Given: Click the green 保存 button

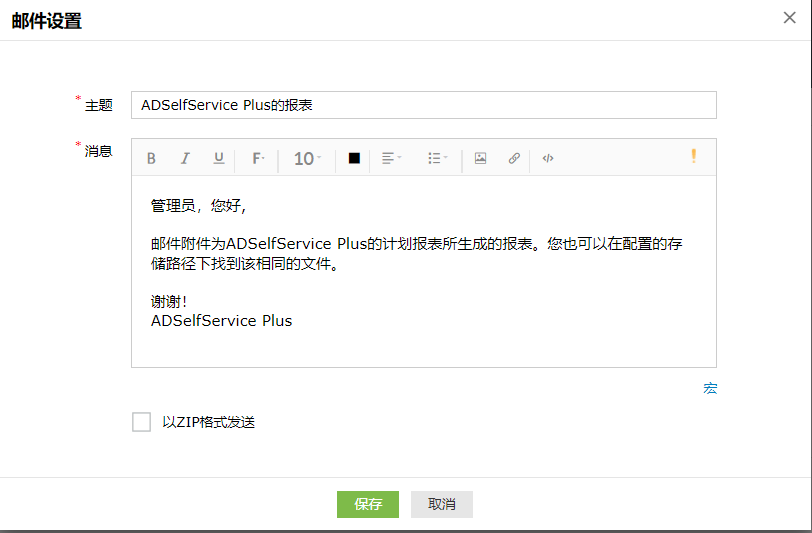Looking at the screenshot, I should click(x=368, y=504).
